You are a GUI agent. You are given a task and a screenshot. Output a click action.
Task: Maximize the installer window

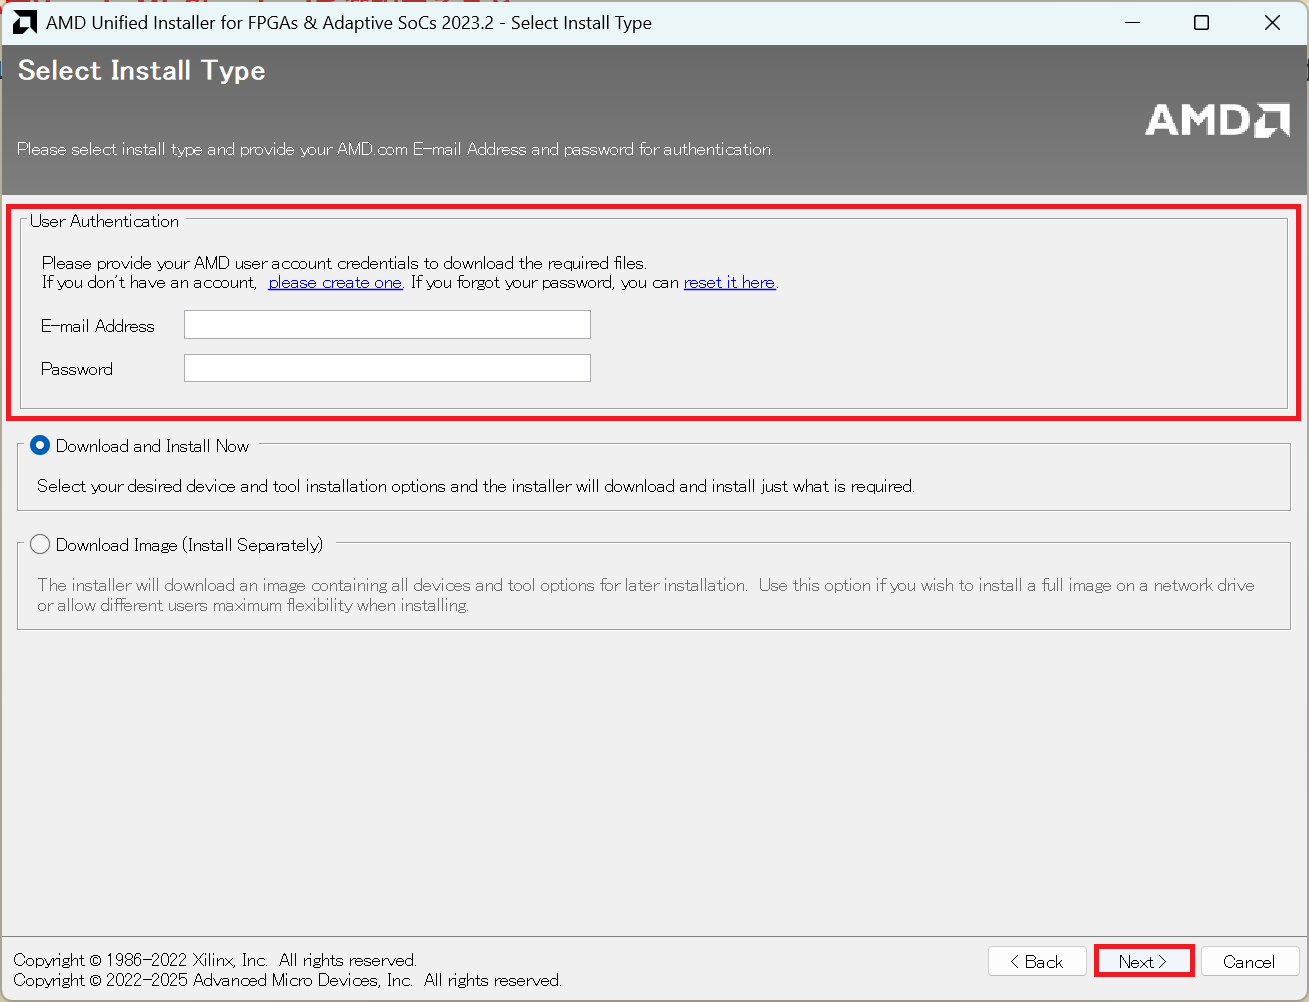tap(1202, 22)
